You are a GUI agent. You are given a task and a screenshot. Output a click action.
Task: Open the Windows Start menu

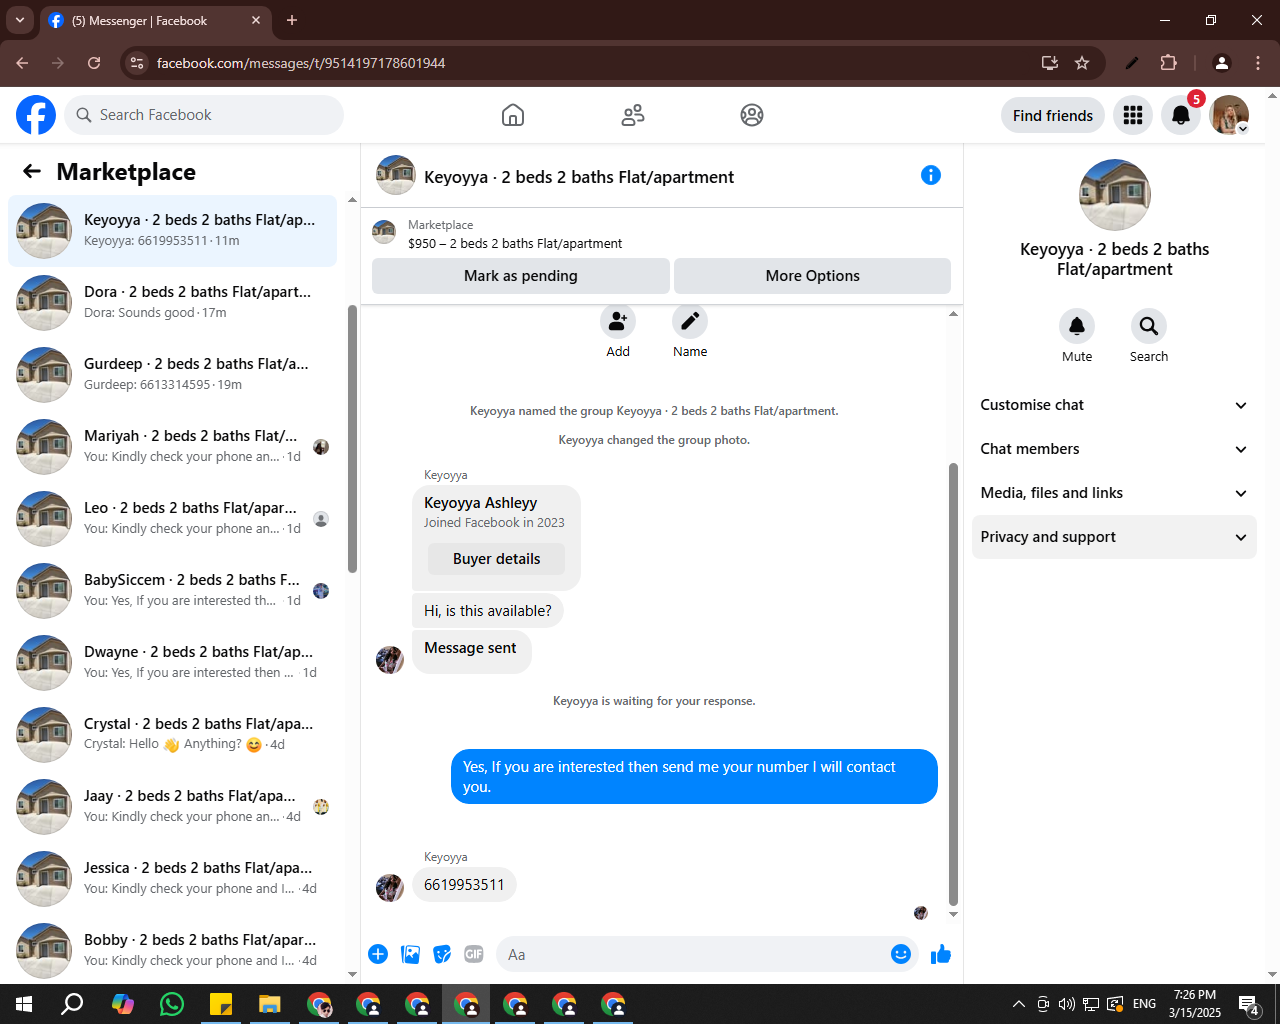click(24, 1004)
